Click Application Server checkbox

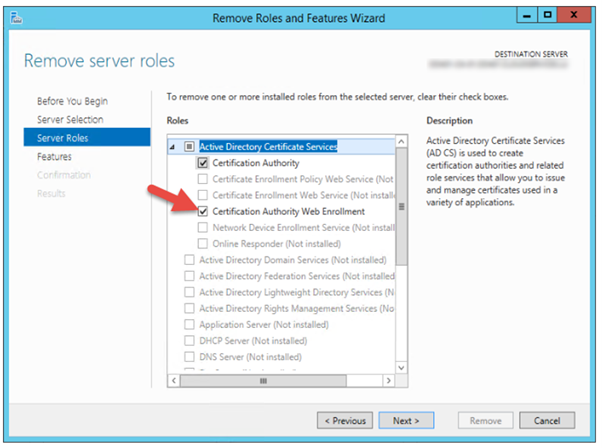pyautogui.click(x=189, y=324)
